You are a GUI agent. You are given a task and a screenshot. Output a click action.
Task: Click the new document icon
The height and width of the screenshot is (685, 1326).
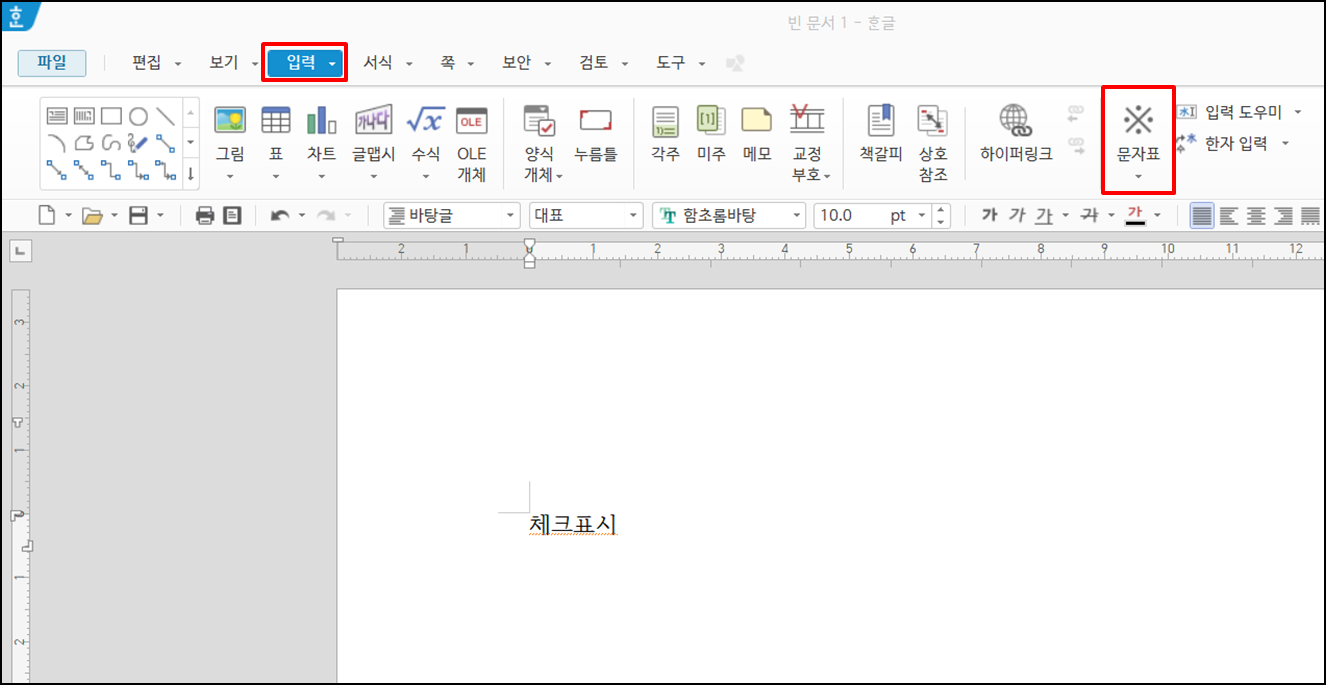point(46,215)
